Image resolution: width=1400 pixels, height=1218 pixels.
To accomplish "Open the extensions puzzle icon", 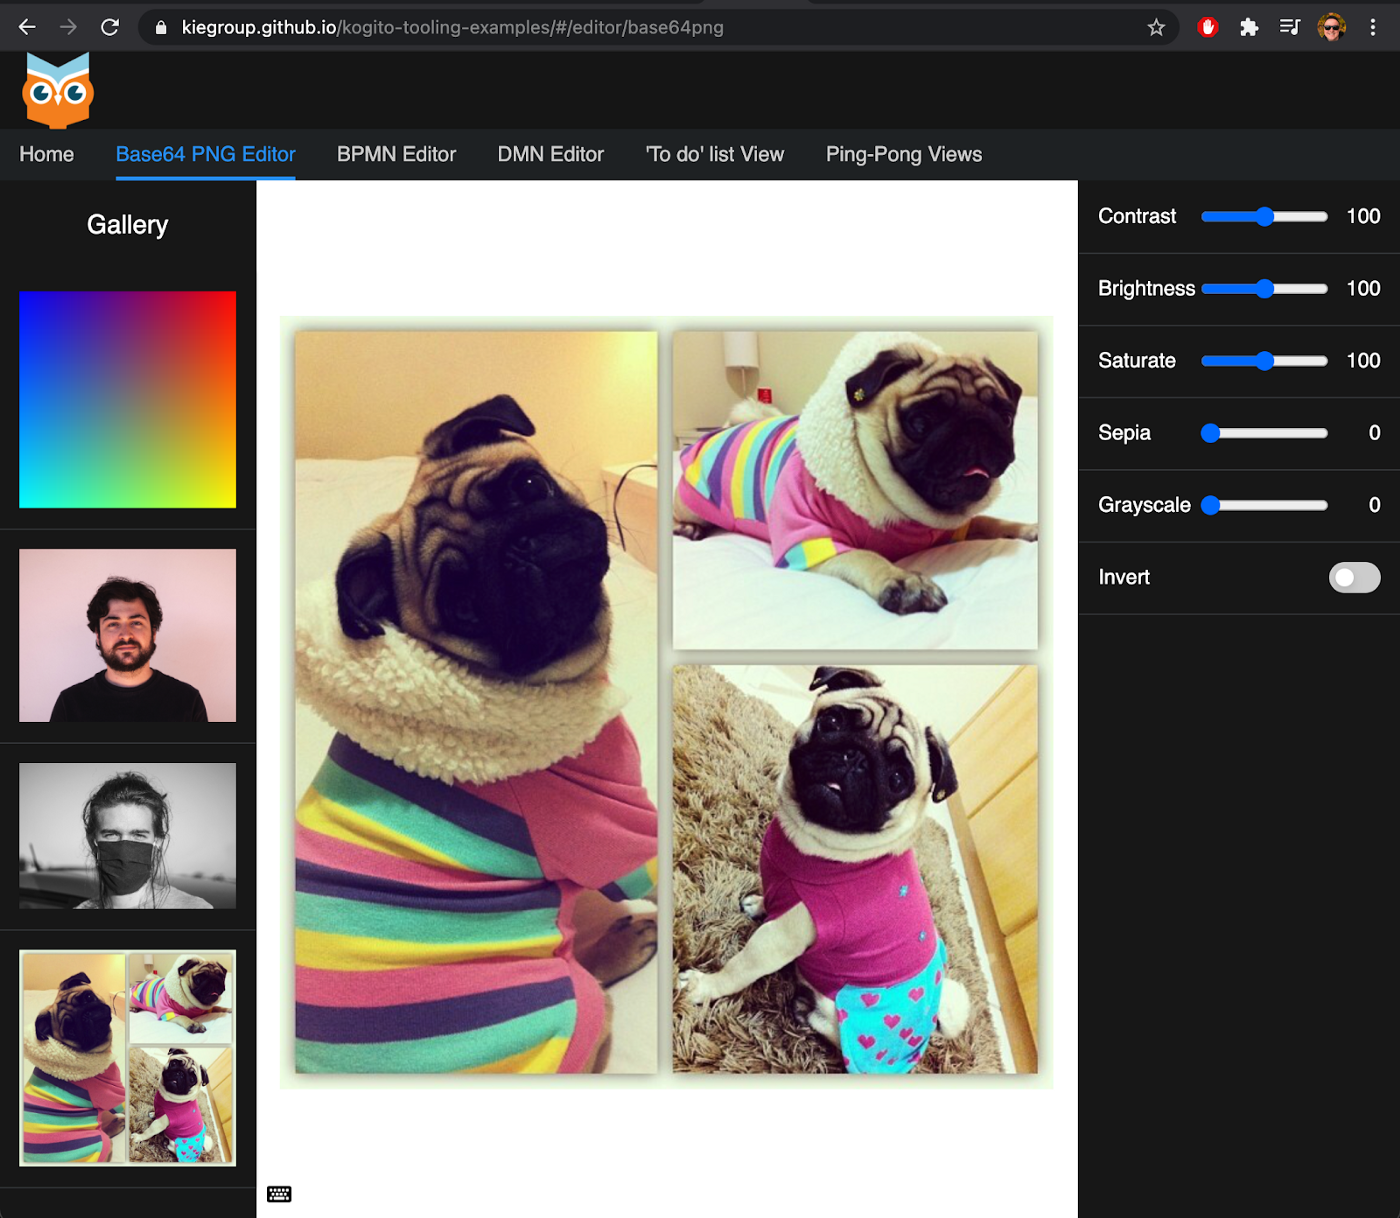I will [x=1248, y=27].
